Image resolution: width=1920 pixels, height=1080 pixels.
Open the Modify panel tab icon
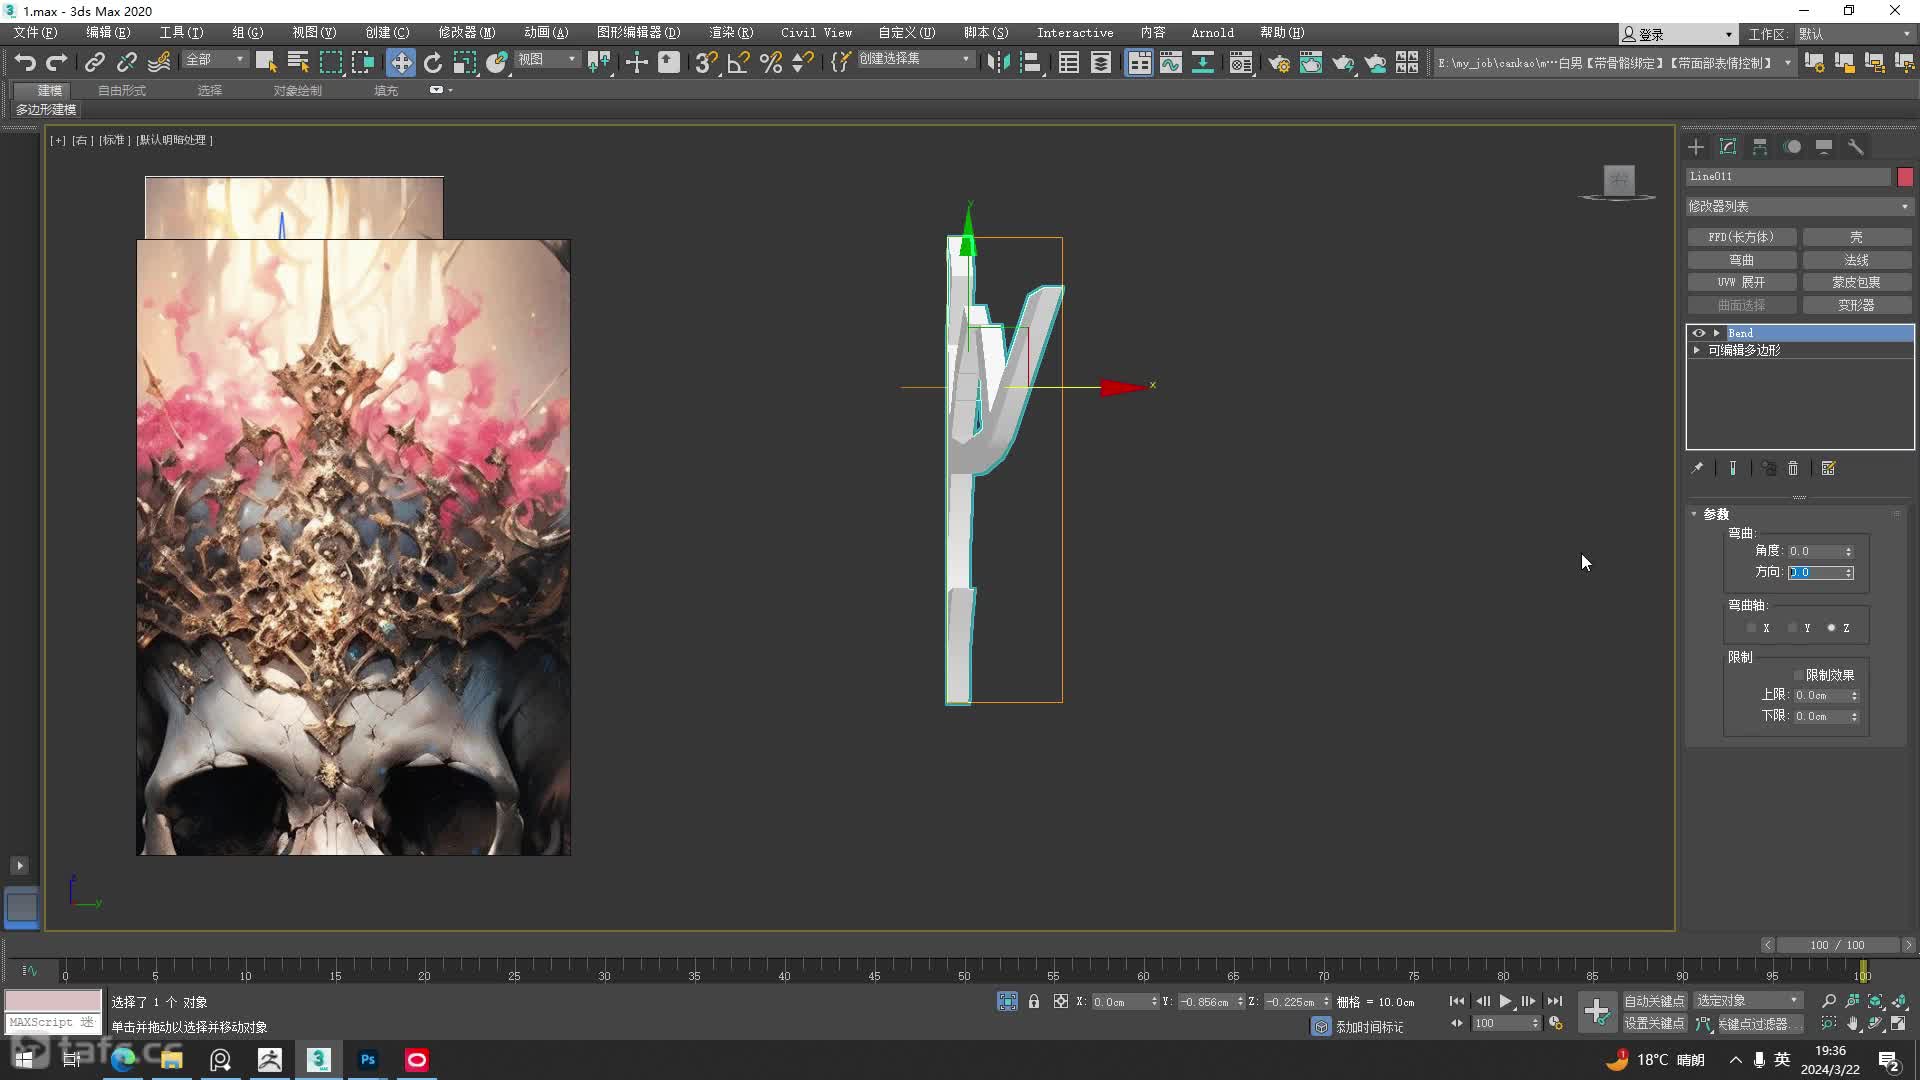(x=1728, y=147)
